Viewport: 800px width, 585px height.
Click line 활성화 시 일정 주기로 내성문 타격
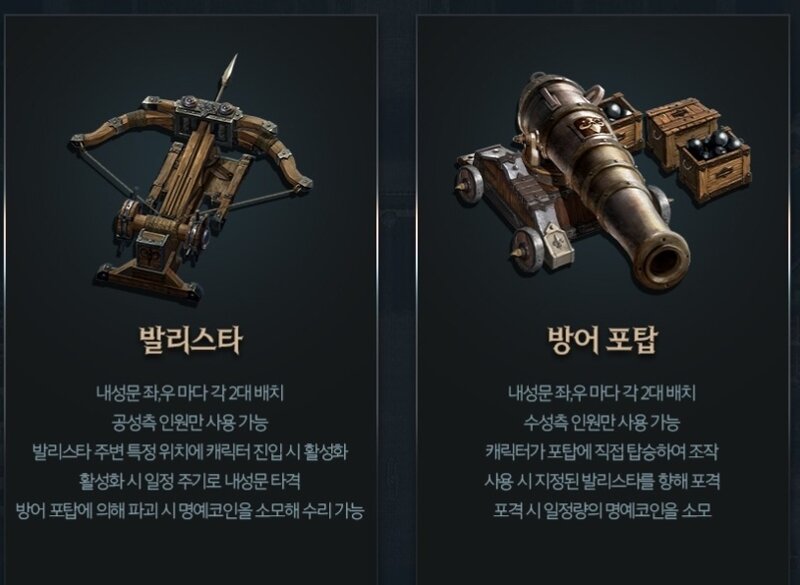190,480
